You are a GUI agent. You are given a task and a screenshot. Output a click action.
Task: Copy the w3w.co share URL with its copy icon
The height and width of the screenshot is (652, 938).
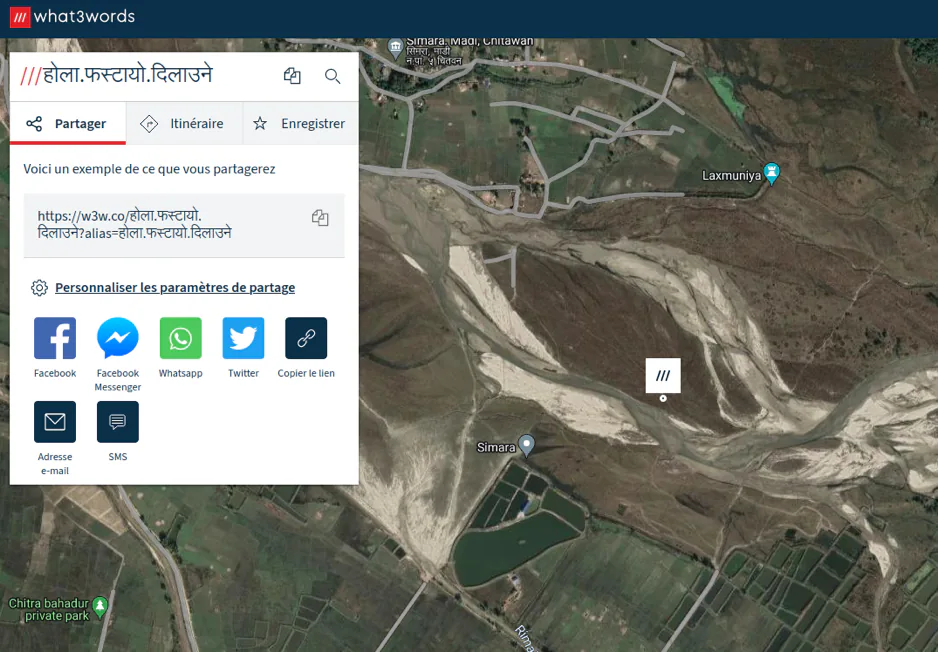click(320, 218)
